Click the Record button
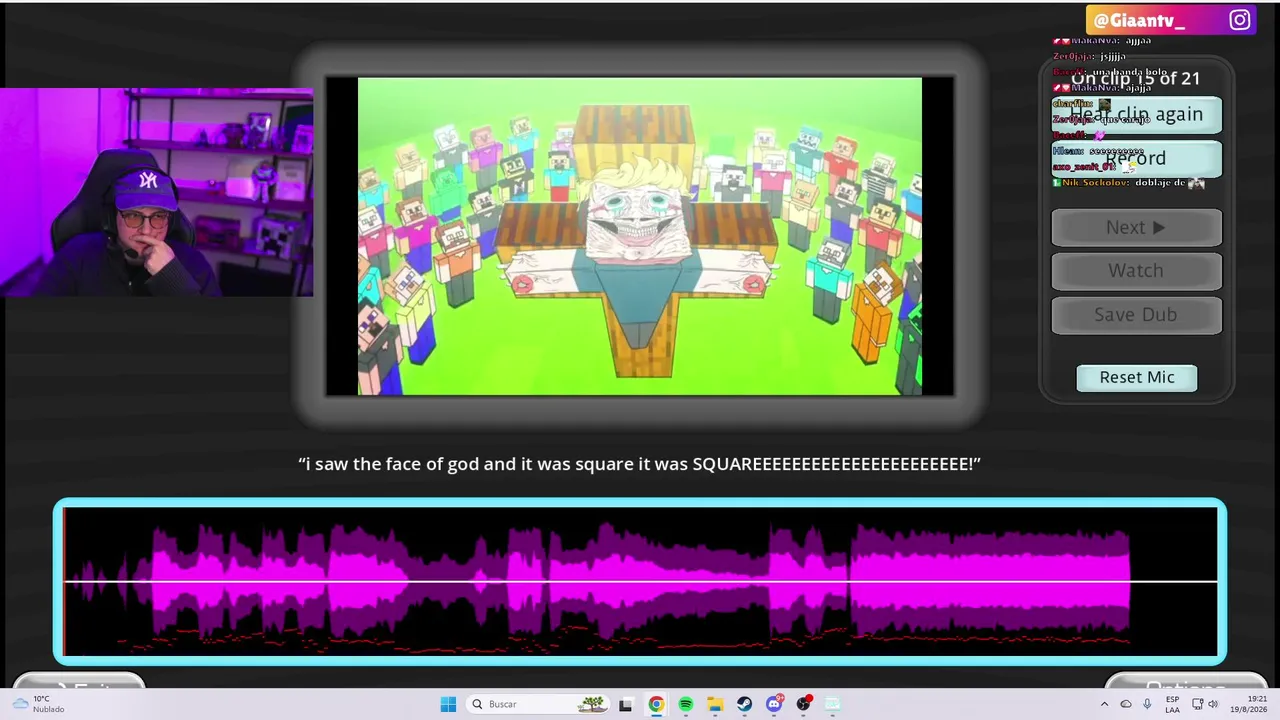 tap(1136, 158)
